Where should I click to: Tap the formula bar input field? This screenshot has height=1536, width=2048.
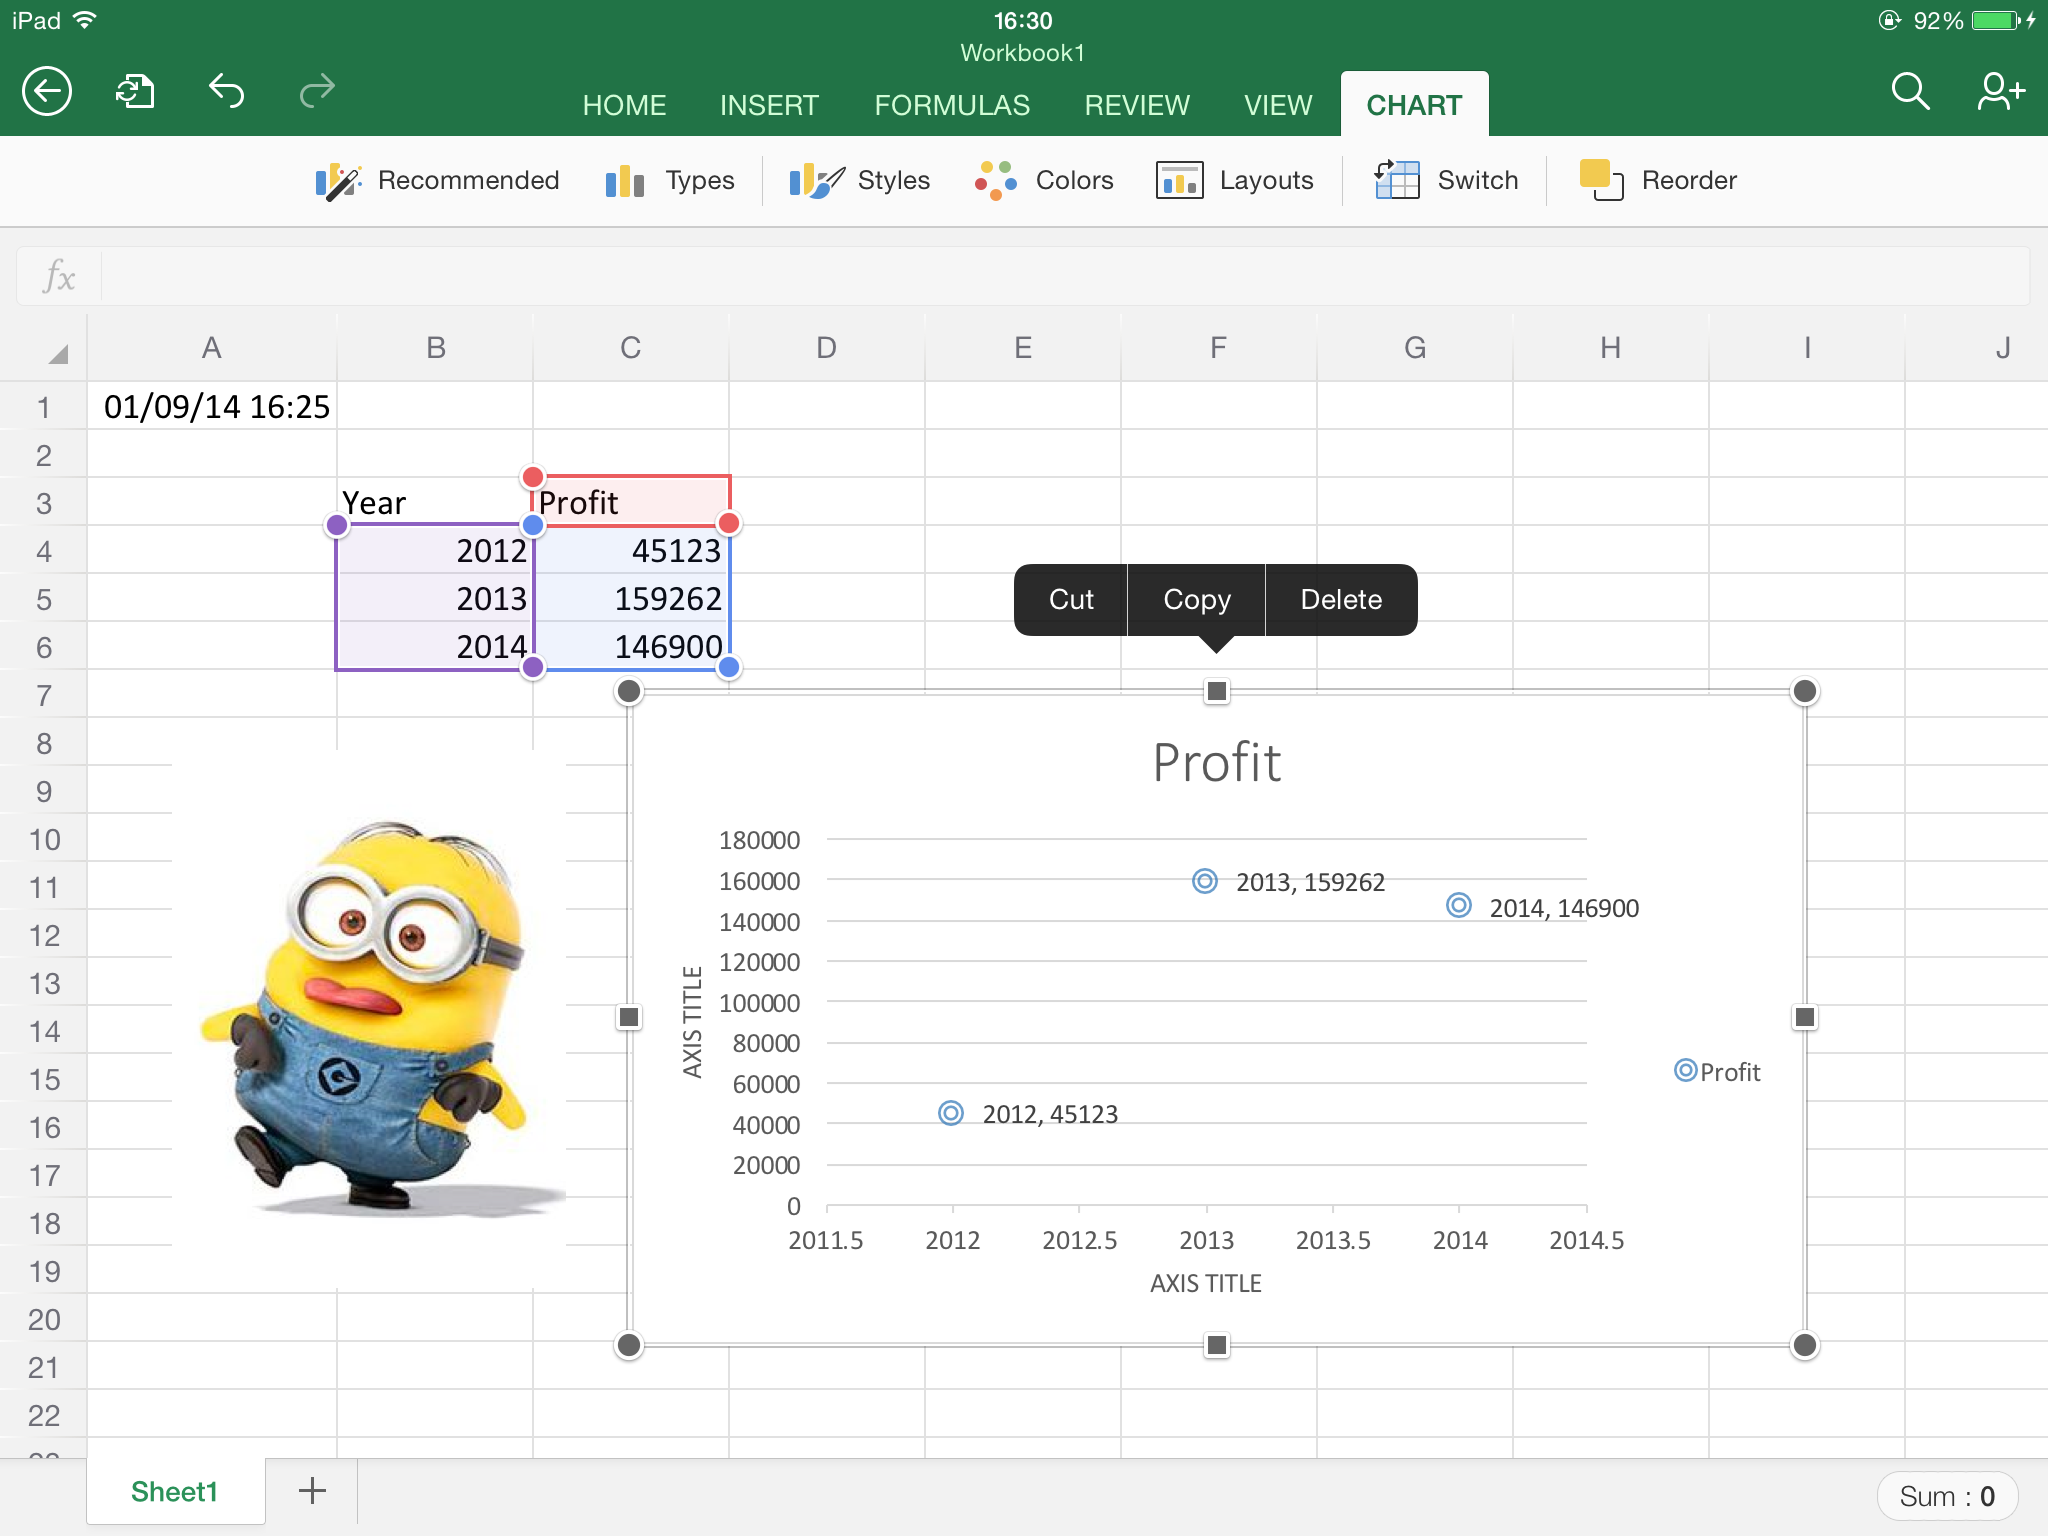1065,276
